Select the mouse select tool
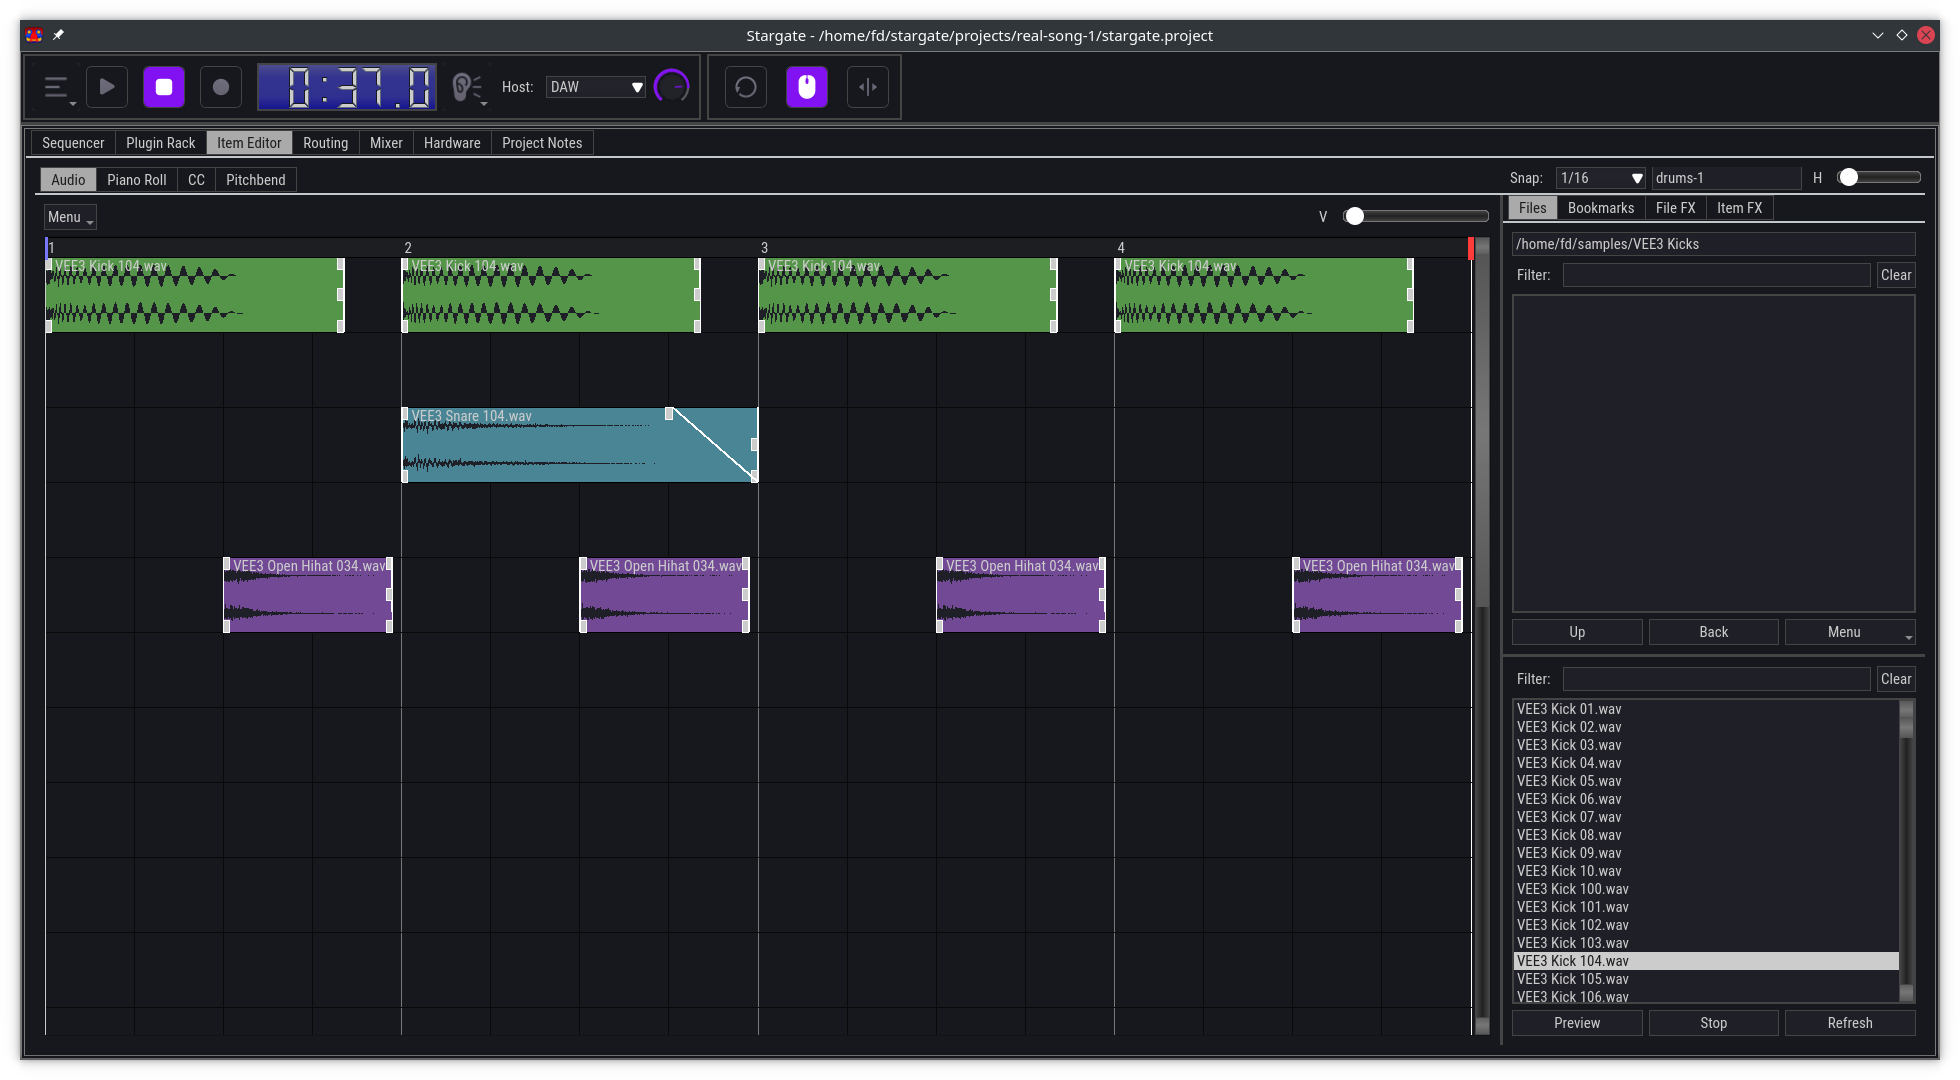Screen dimensions: 1960x1080 [x=807, y=87]
